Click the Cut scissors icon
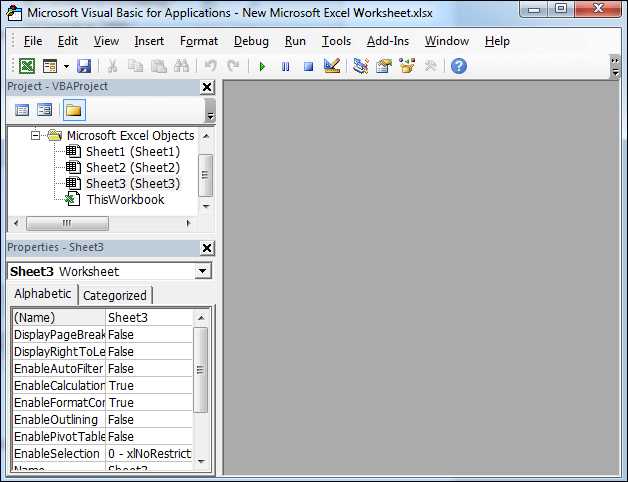This screenshot has width=628, height=482. click(112, 66)
